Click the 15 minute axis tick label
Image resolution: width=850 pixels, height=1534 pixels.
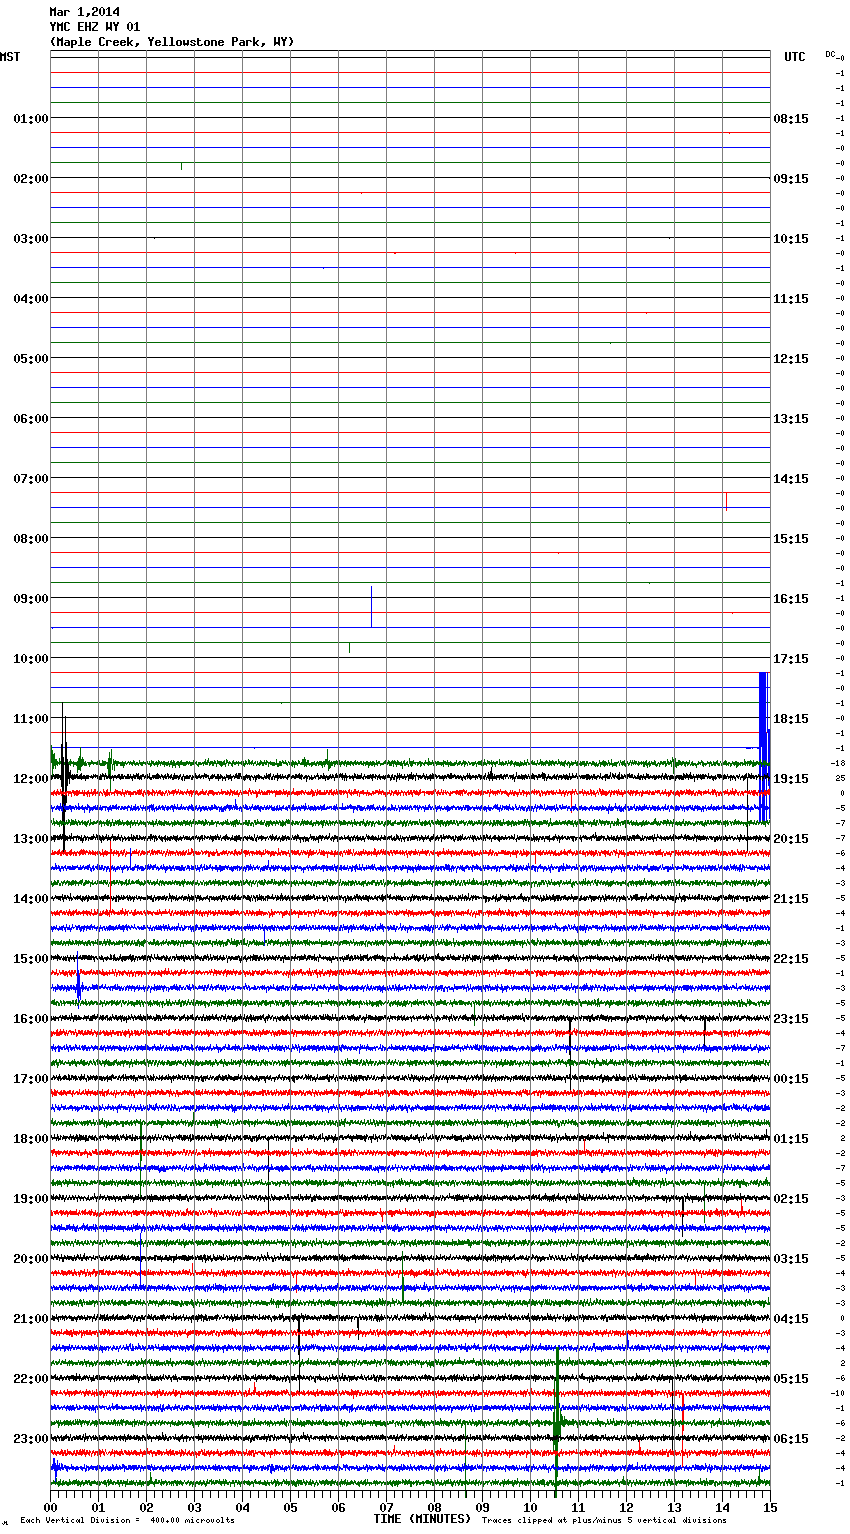[x=769, y=1507]
